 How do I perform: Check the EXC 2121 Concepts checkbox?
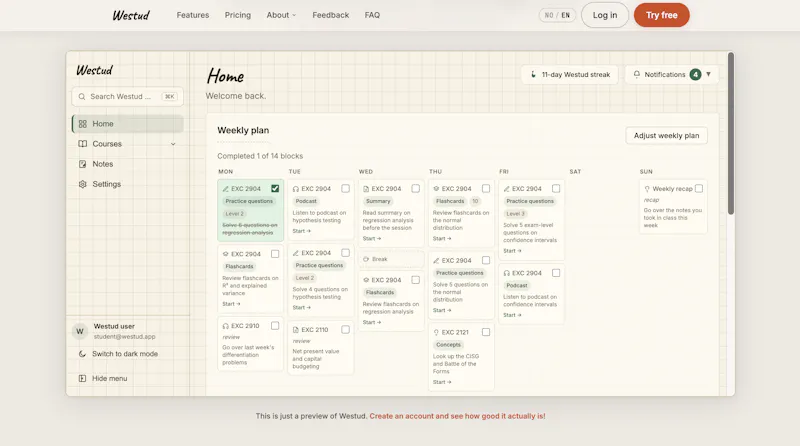click(x=486, y=332)
